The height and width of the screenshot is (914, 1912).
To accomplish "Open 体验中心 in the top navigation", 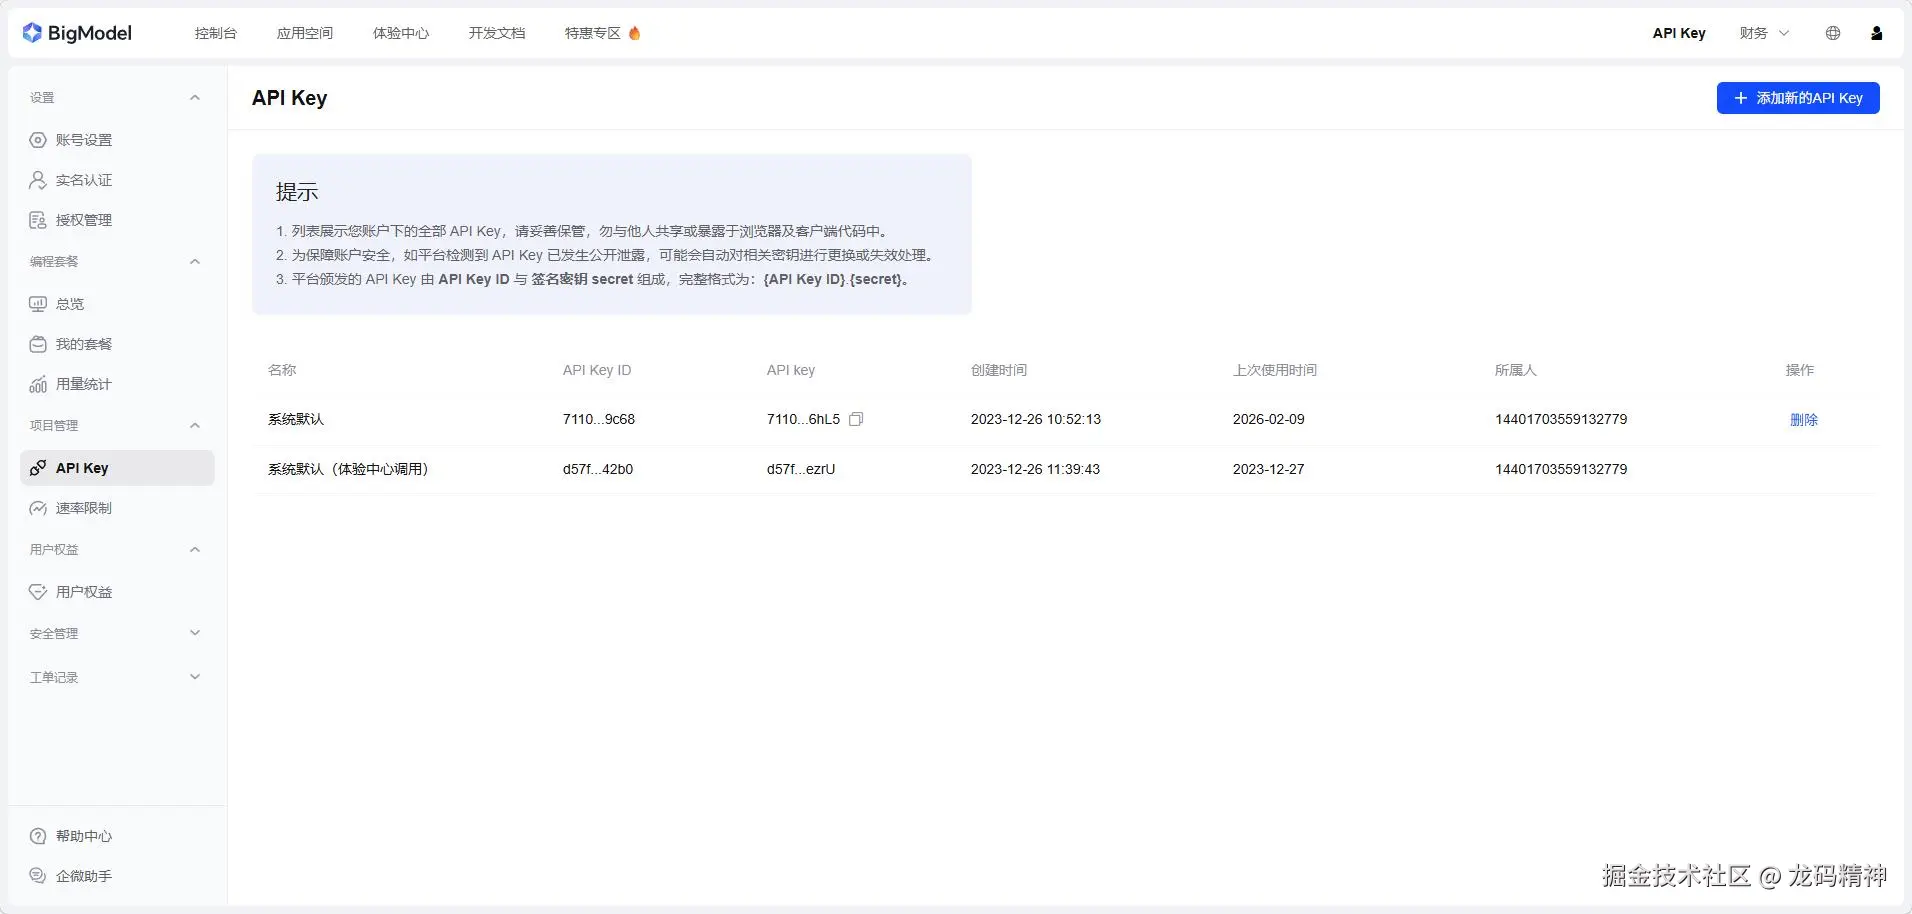I will (401, 33).
